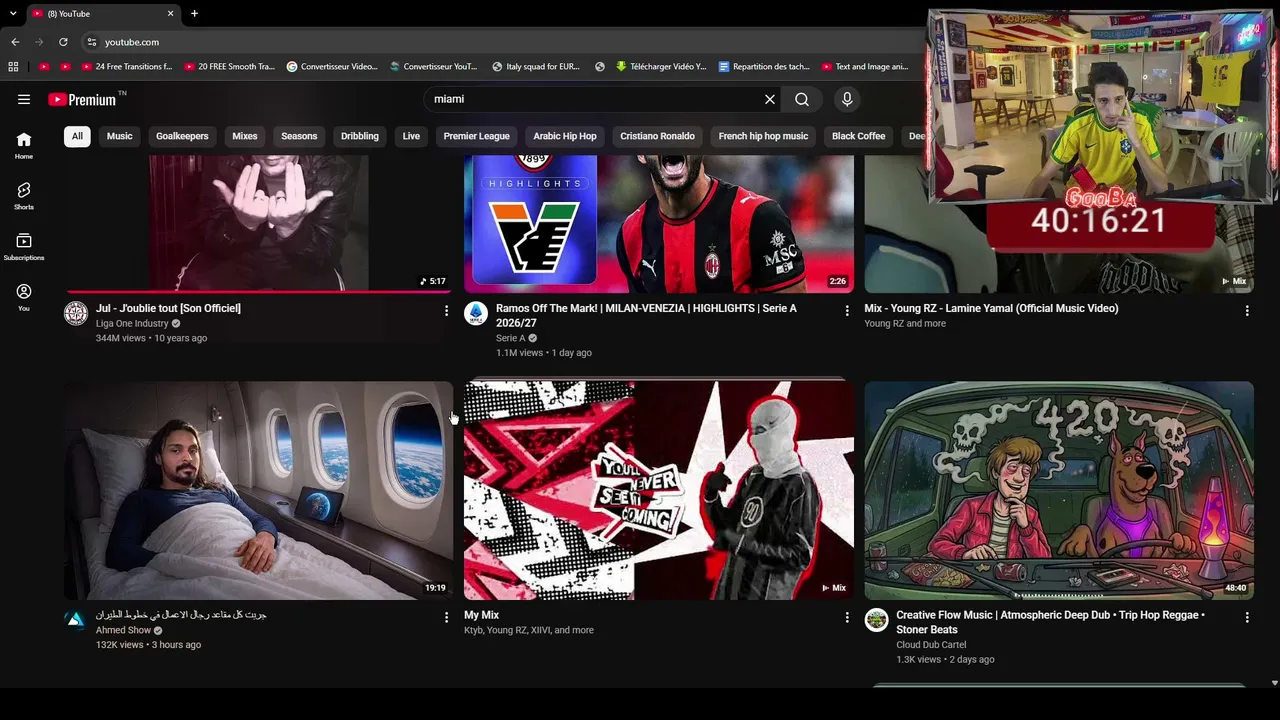The width and height of the screenshot is (1280, 720).
Task: Open the first Convertisseur Video... bookmark
Action: (332, 67)
